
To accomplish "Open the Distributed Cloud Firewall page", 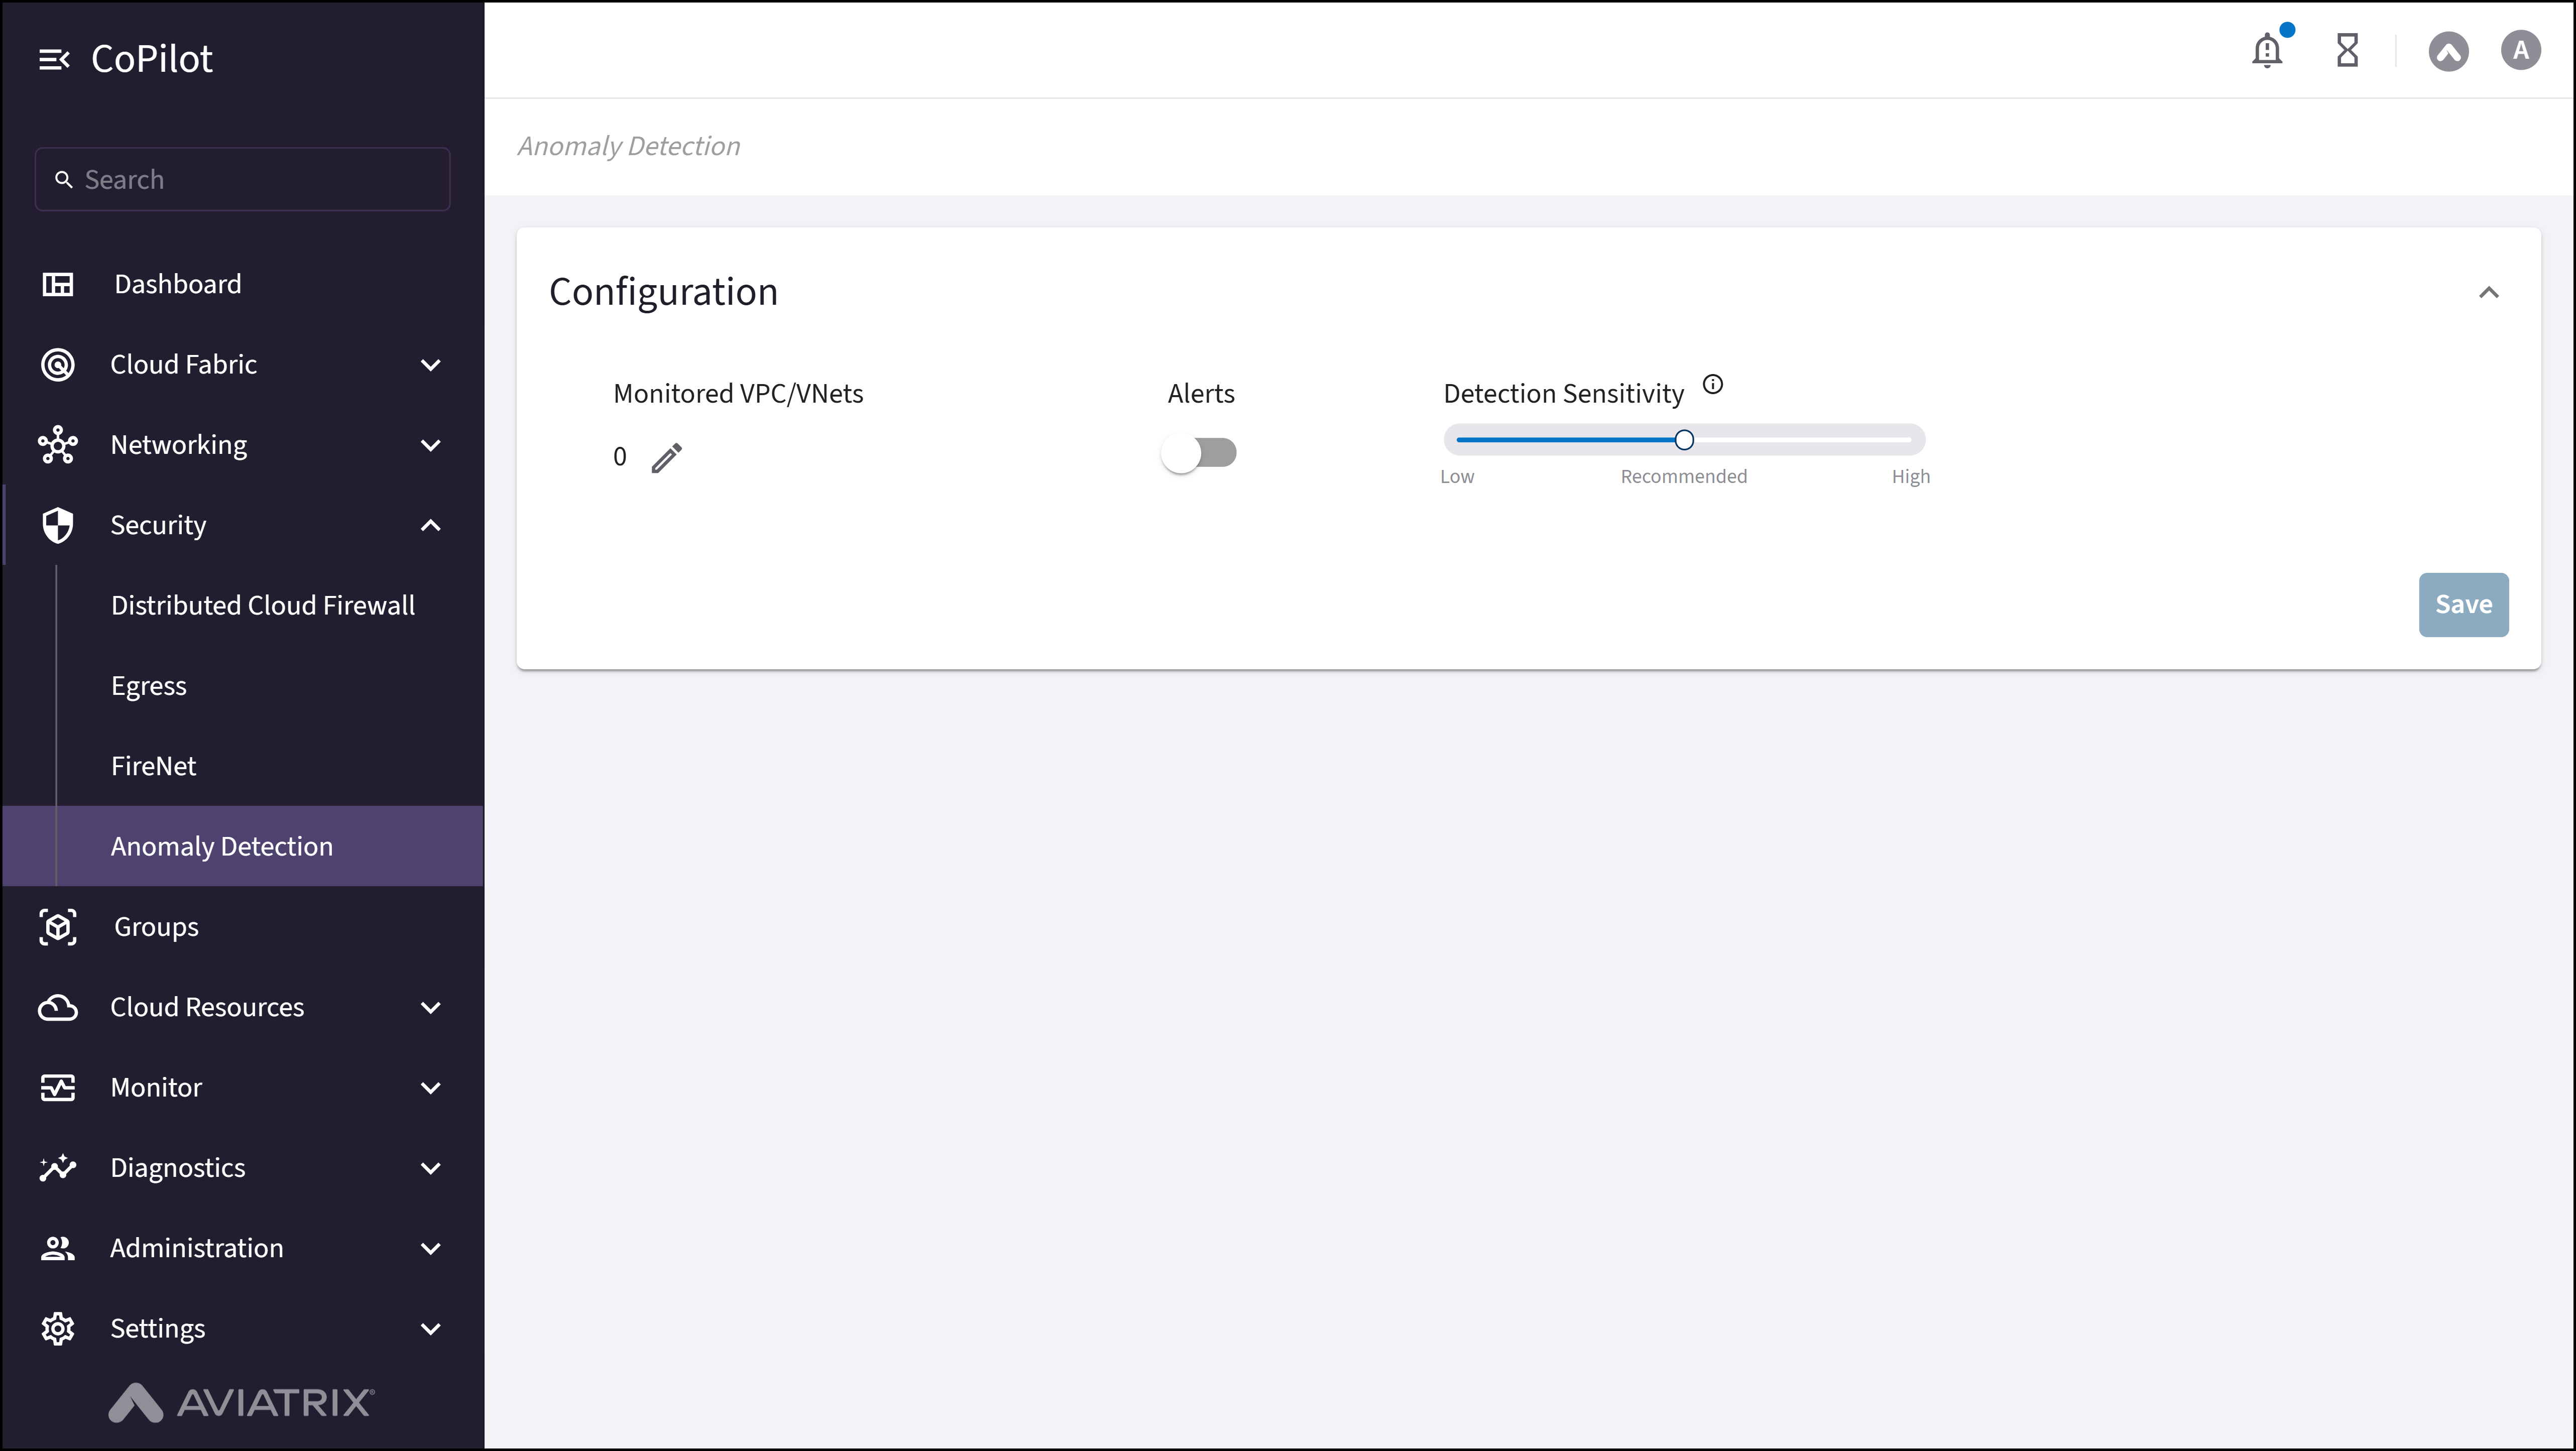I will 263,604.
